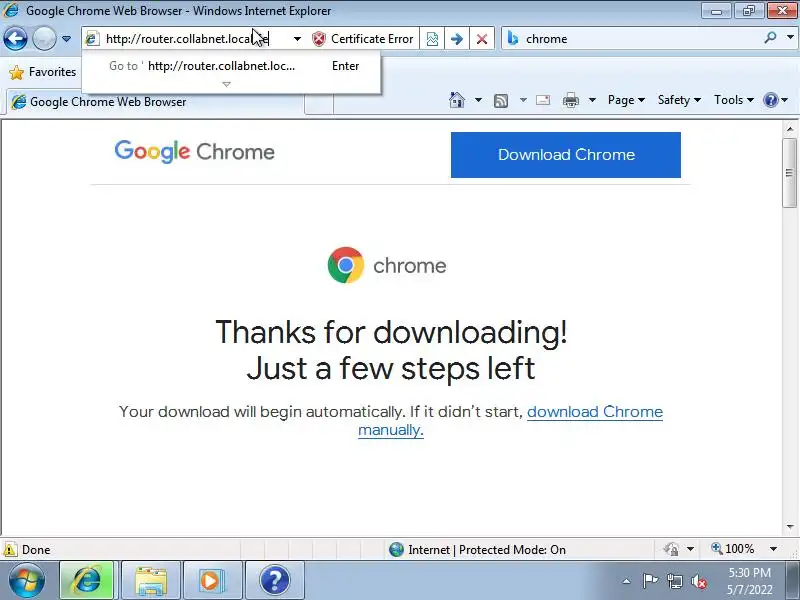Viewport: 800px width, 600px height.
Task: Click the round Chrome logo icon
Action: (346, 265)
